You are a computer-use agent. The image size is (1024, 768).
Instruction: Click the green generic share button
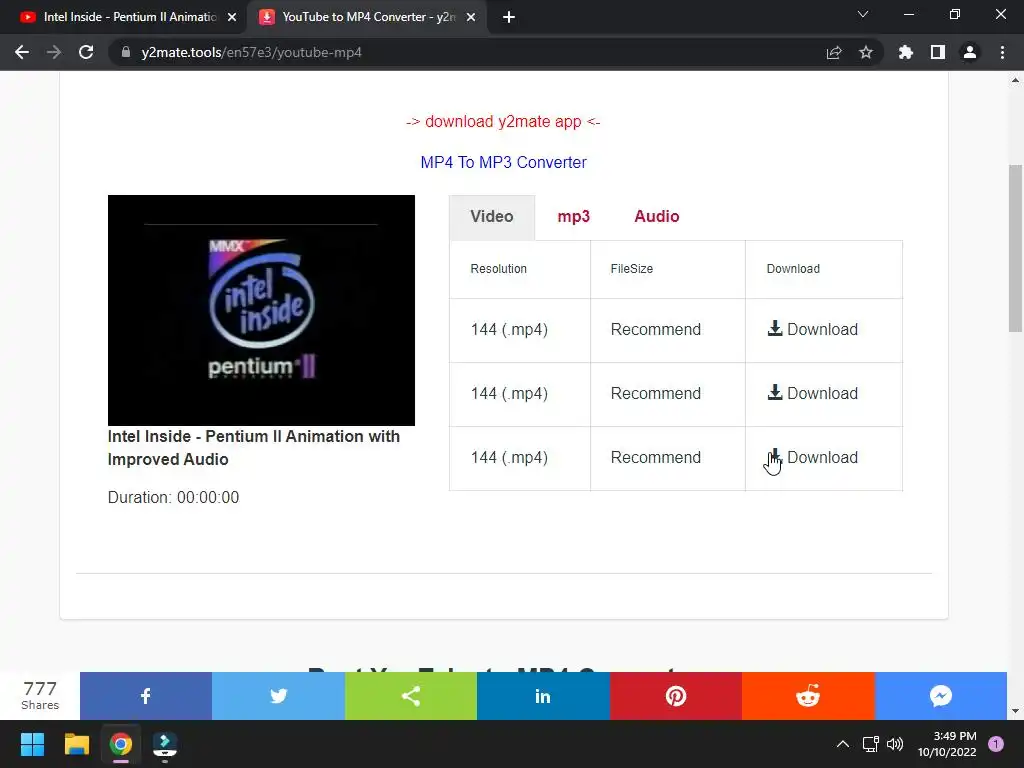[x=411, y=696]
